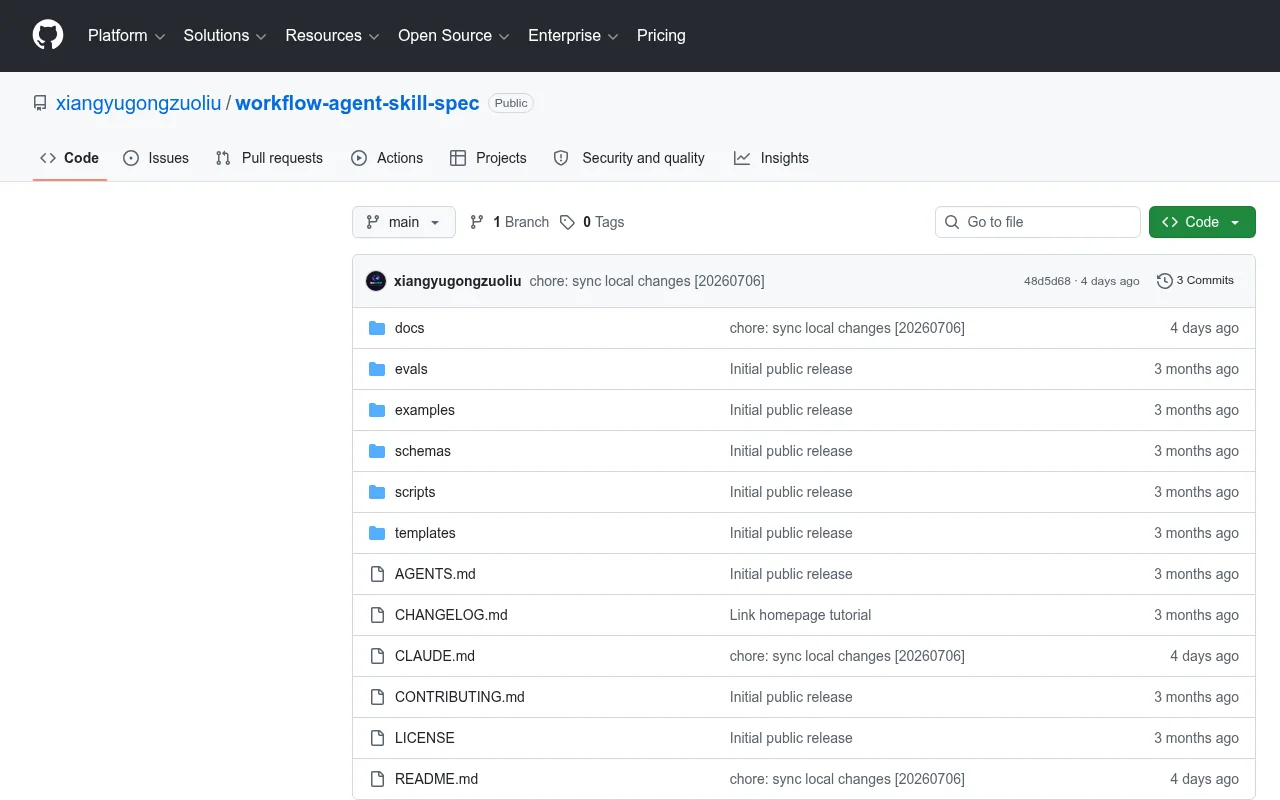The width and height of the screenshot is (1280, 800).
Task: Open the evals folder
Action: click(411, 369)
